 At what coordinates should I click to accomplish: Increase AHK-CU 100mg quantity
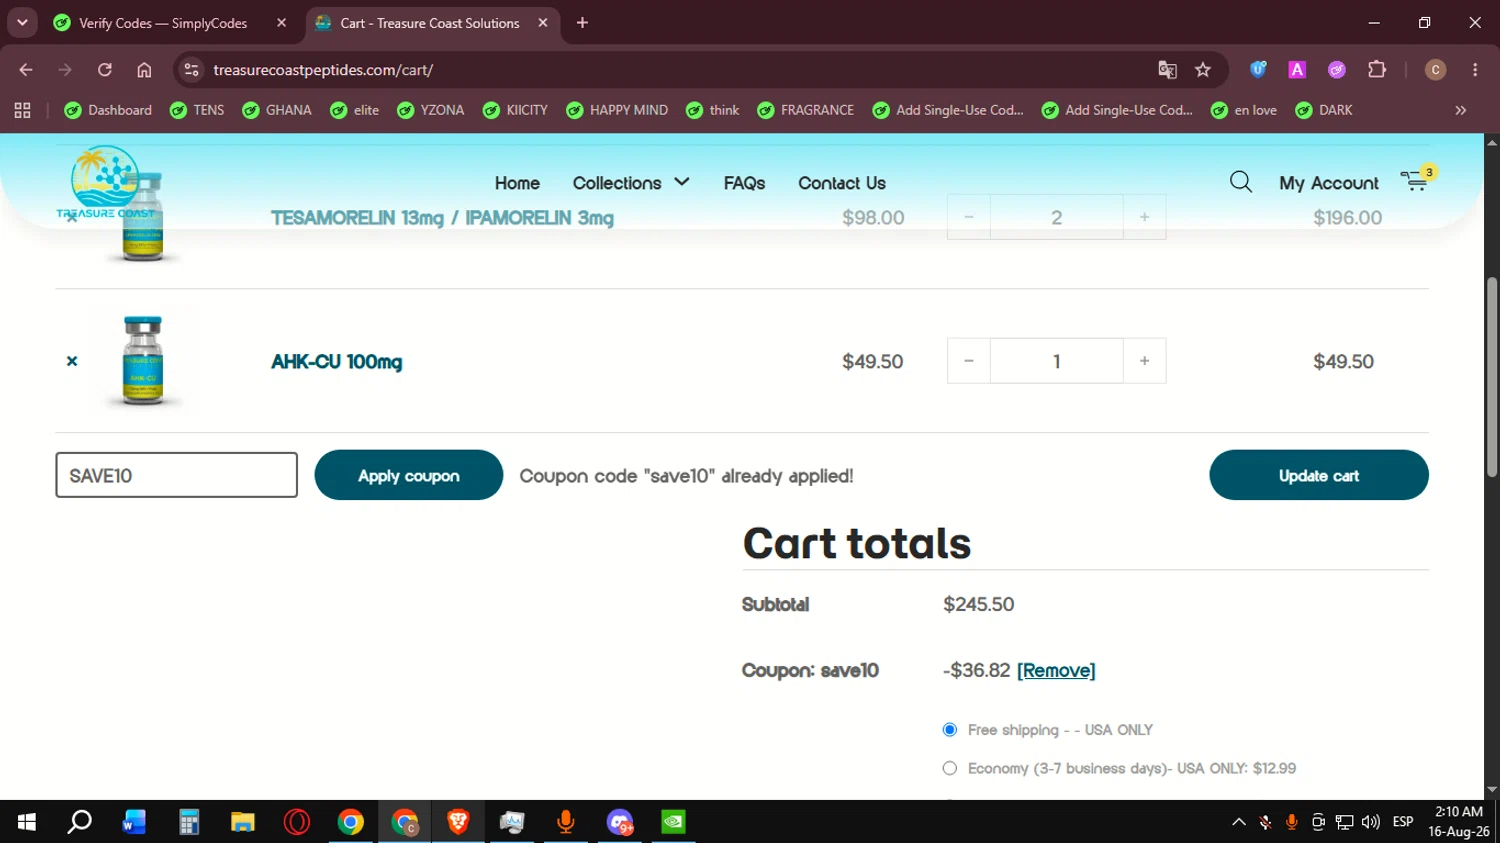[1145, 361]
